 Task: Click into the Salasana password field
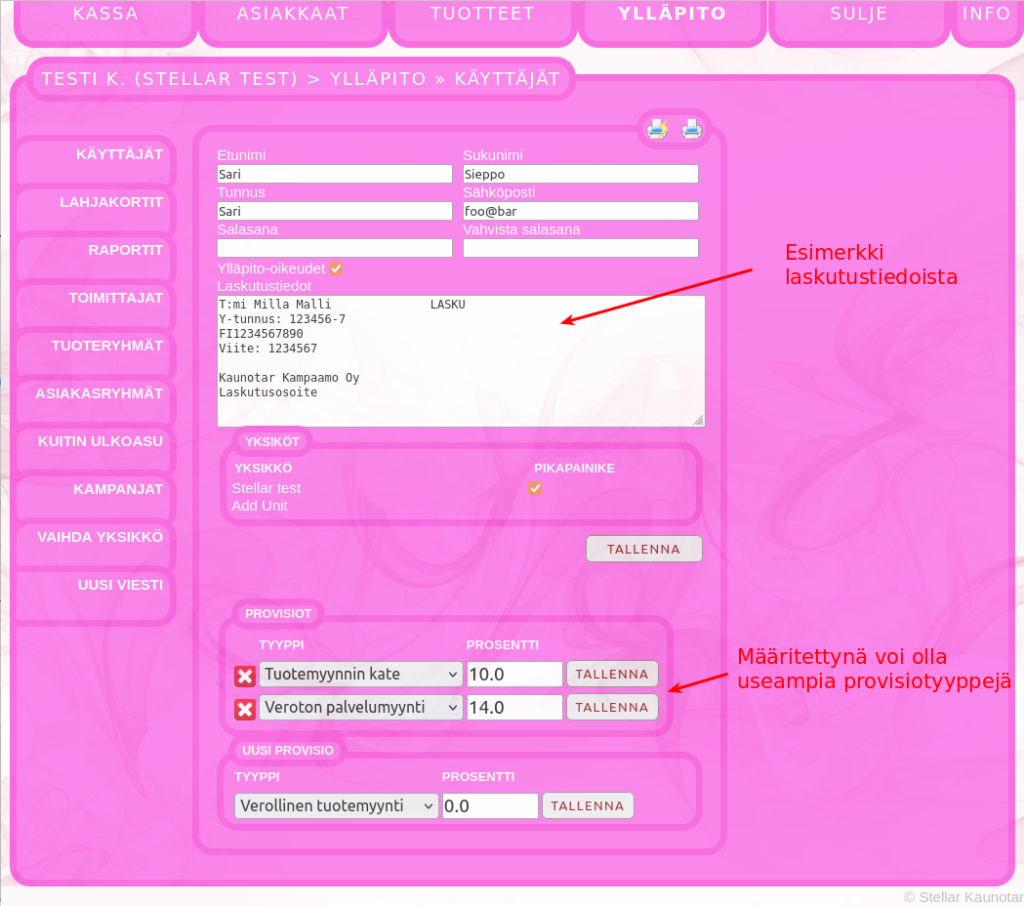(335, 248)
